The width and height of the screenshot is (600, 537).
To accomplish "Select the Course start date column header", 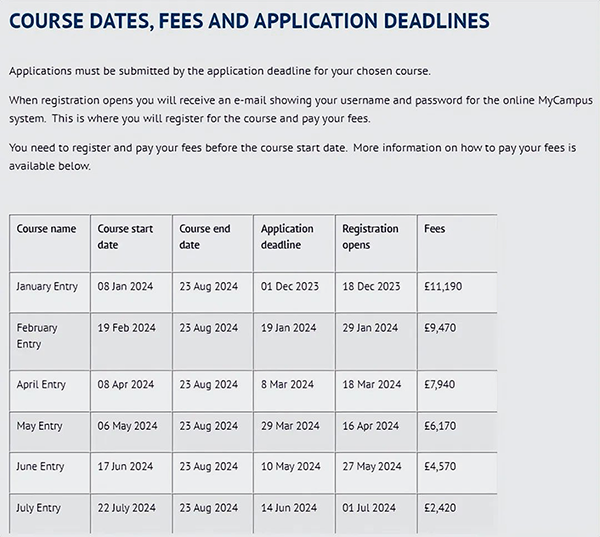I will pyautogui.click(x=126, y=236).
